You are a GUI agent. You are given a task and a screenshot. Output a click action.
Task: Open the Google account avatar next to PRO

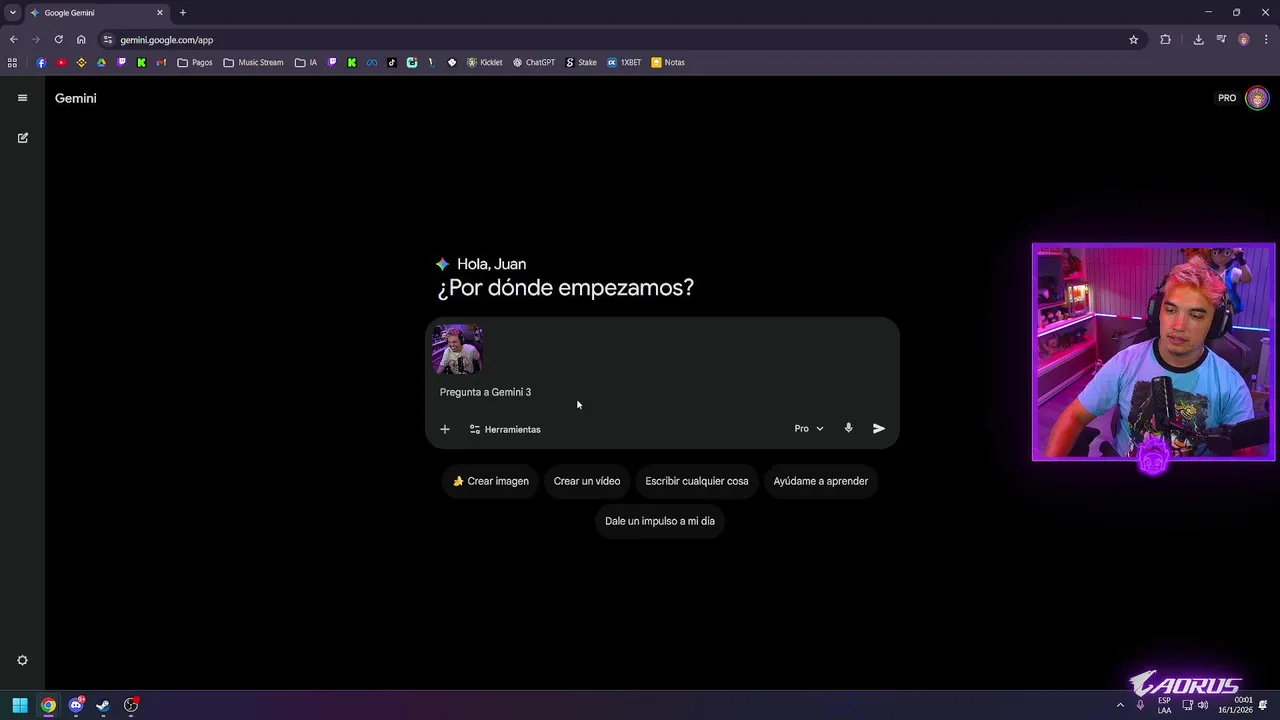[x=1257, y=98]
